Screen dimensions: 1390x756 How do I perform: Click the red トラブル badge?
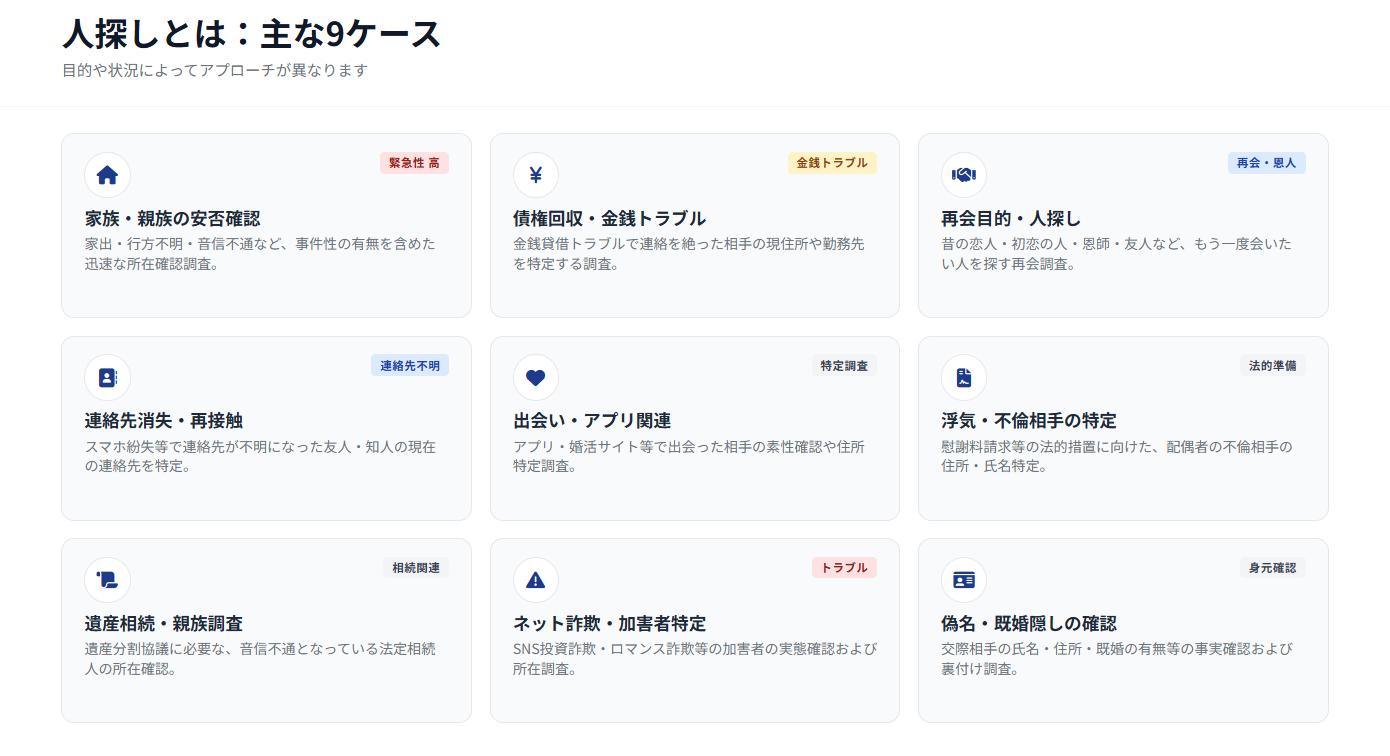pyautogui.click(x=844, y=568)
